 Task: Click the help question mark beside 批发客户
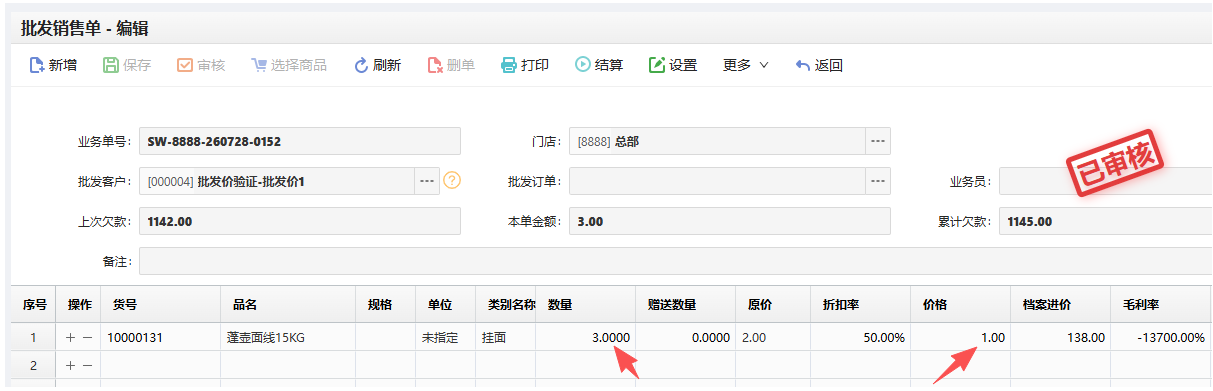452,181
